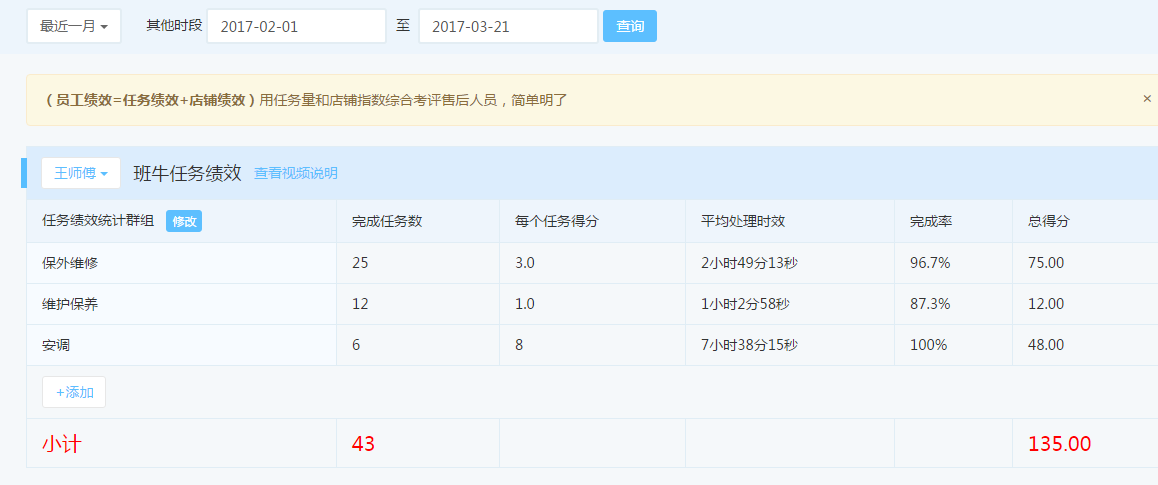Screen dimensions: 1158x485
Task: Select the 维护保养 row name
Action: click(70, 304)
